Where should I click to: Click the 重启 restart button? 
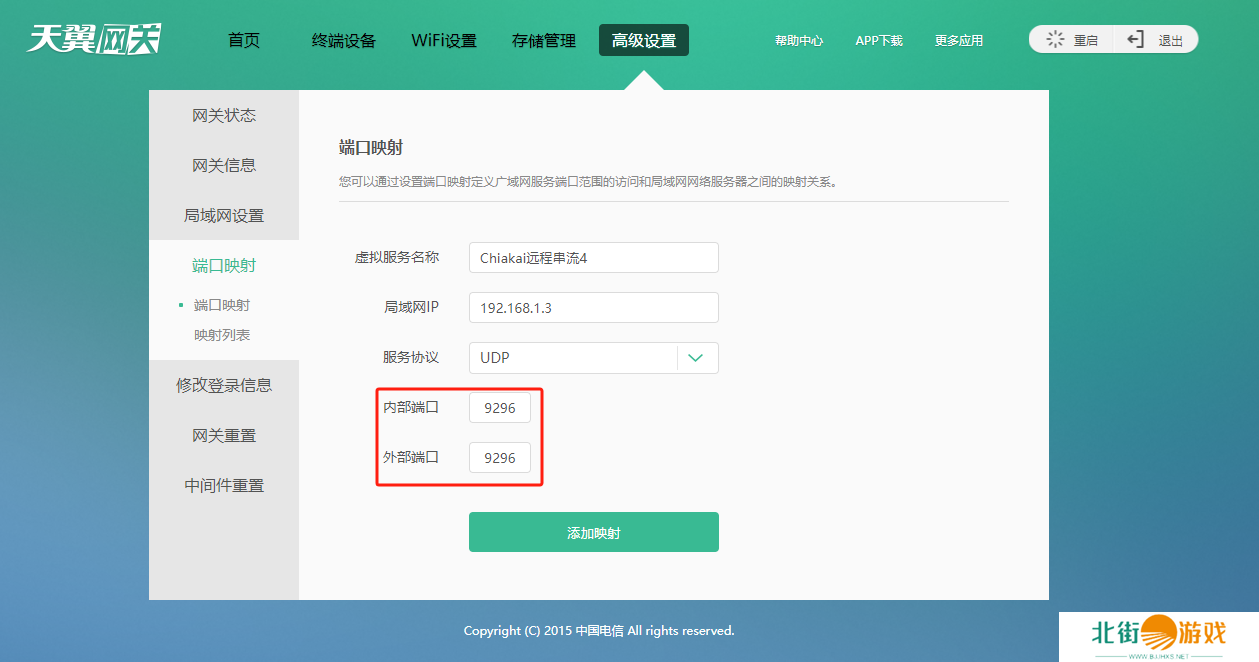[1072, 40]
